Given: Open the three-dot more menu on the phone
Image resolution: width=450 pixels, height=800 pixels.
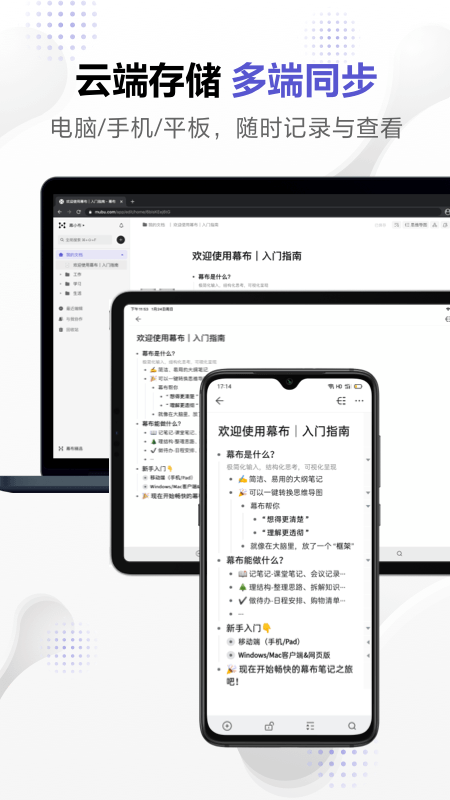Looking at the screenshot, I should click(x=360, y=401).
